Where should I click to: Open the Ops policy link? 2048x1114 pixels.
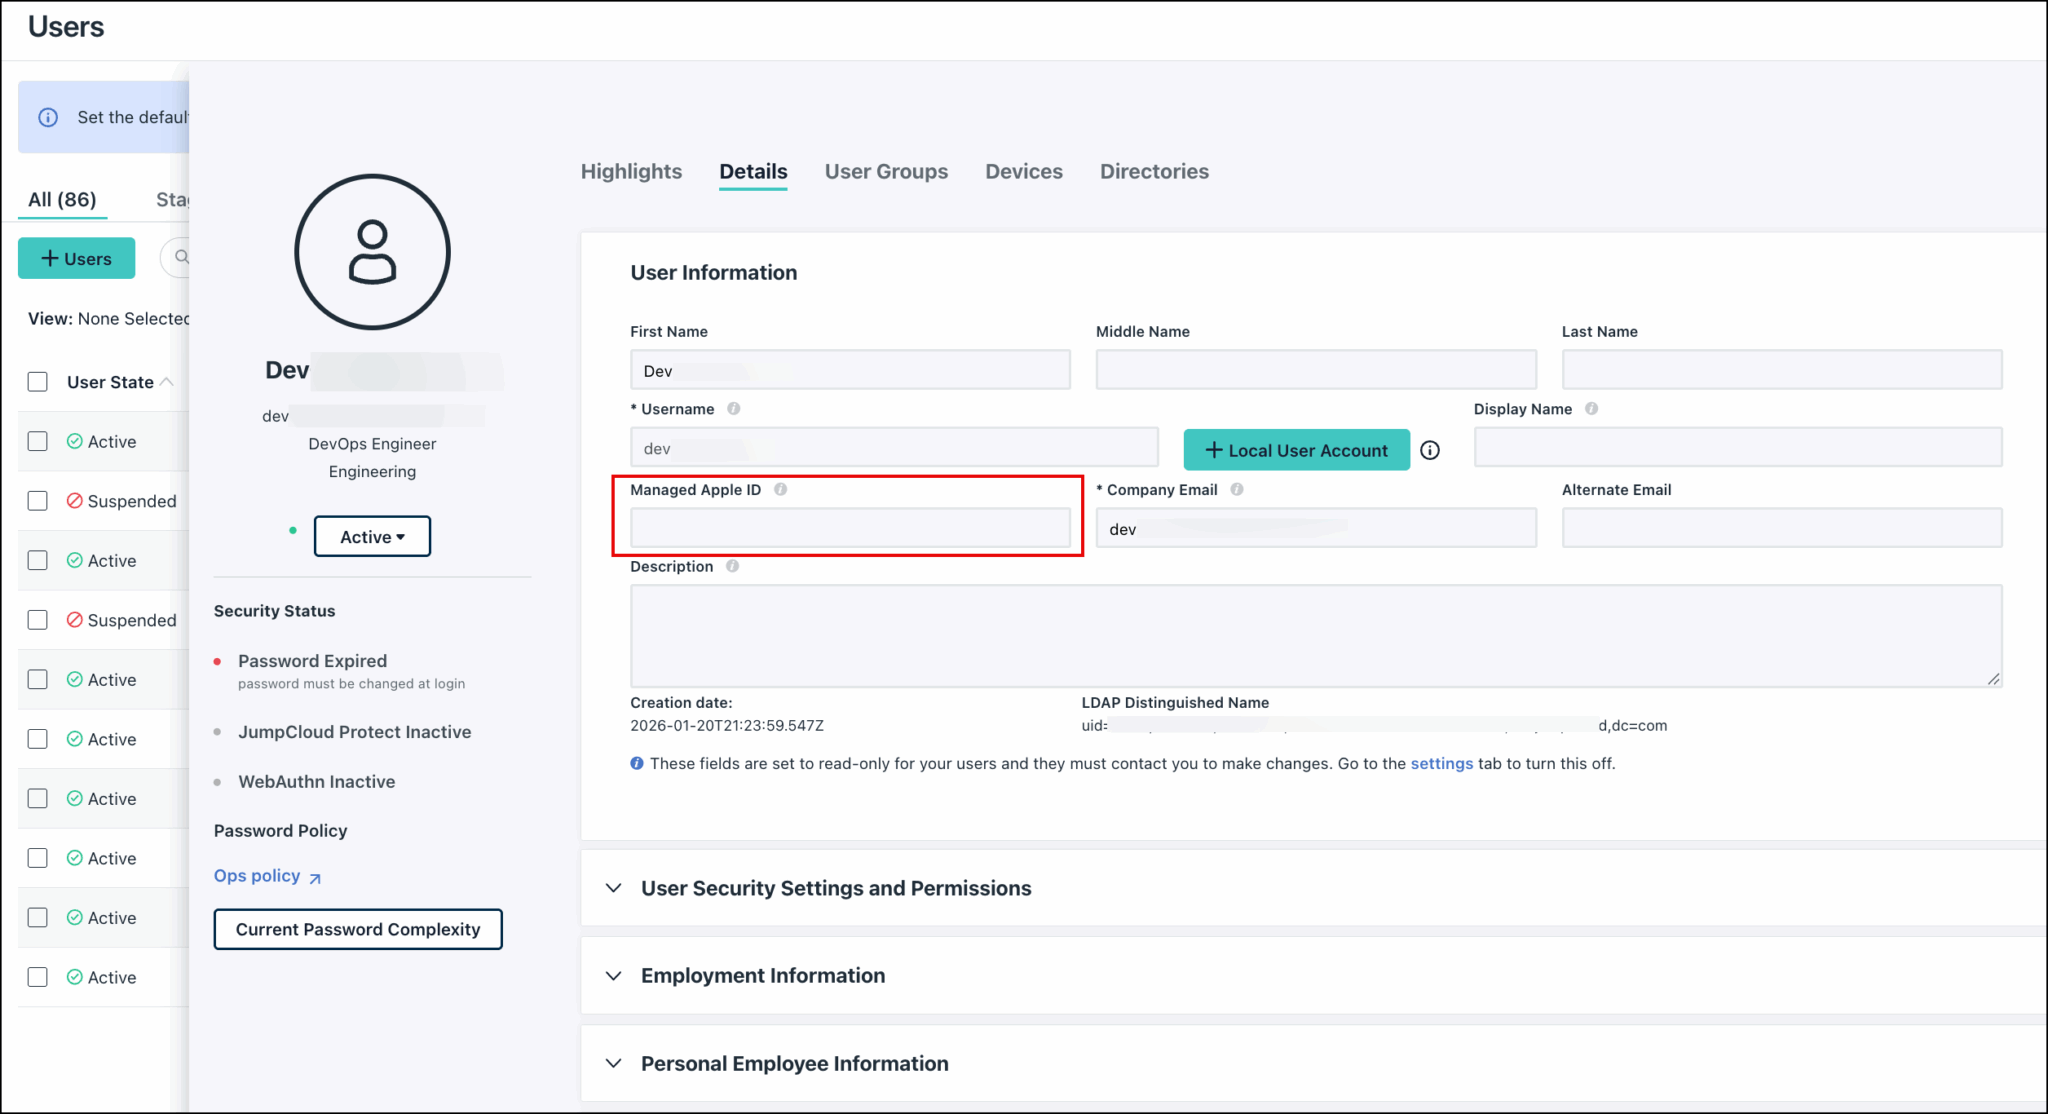(267, 876)
